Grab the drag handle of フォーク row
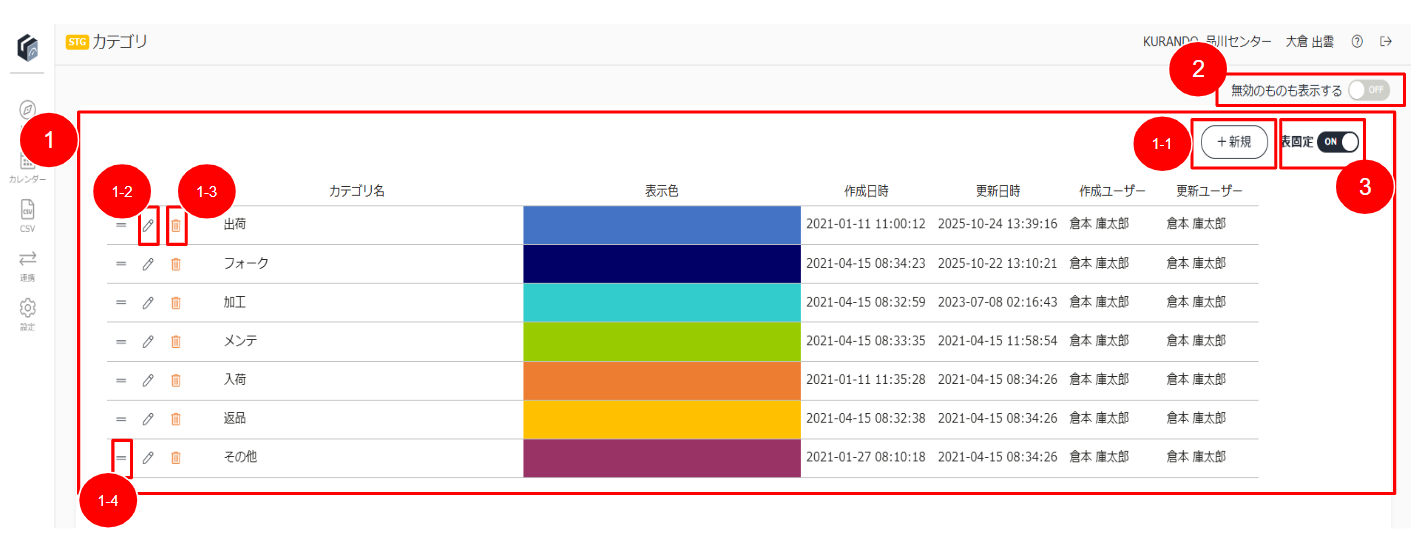 pyautogui.click(x=121, y=264)
